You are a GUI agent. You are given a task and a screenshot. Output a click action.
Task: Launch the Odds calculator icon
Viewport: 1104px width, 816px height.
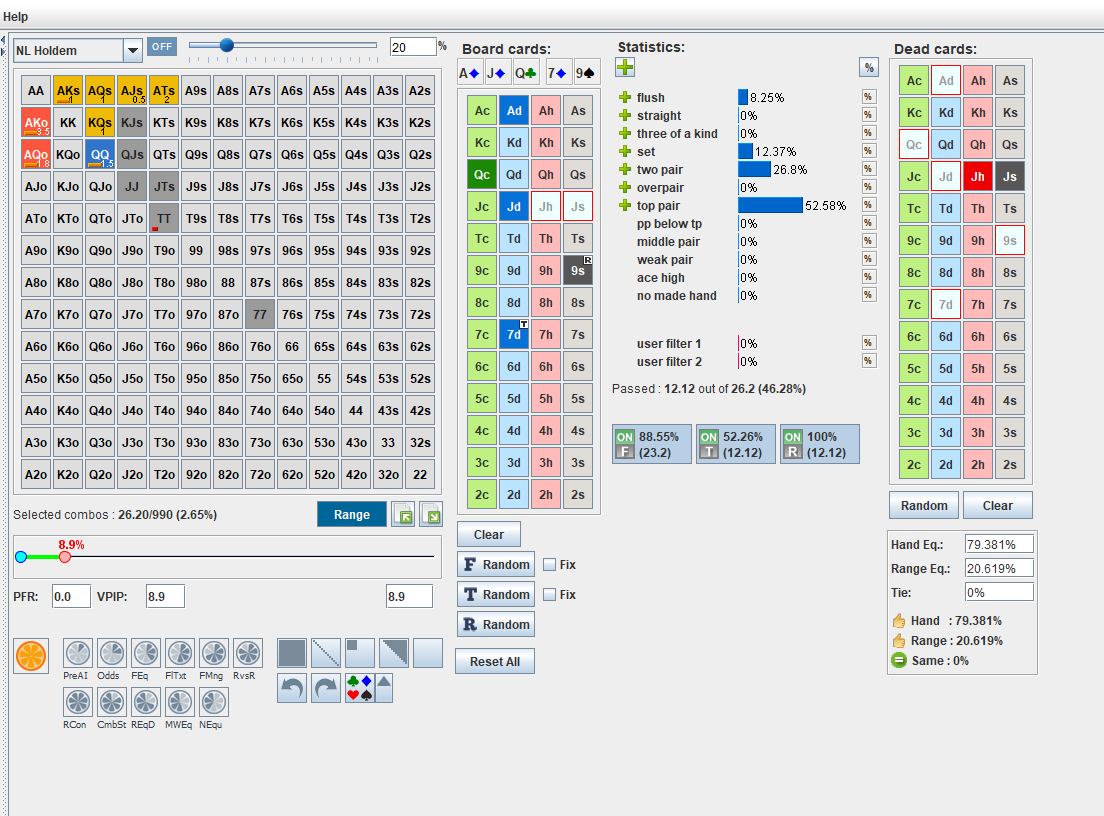pyautogui.click(x=112, y=654)
